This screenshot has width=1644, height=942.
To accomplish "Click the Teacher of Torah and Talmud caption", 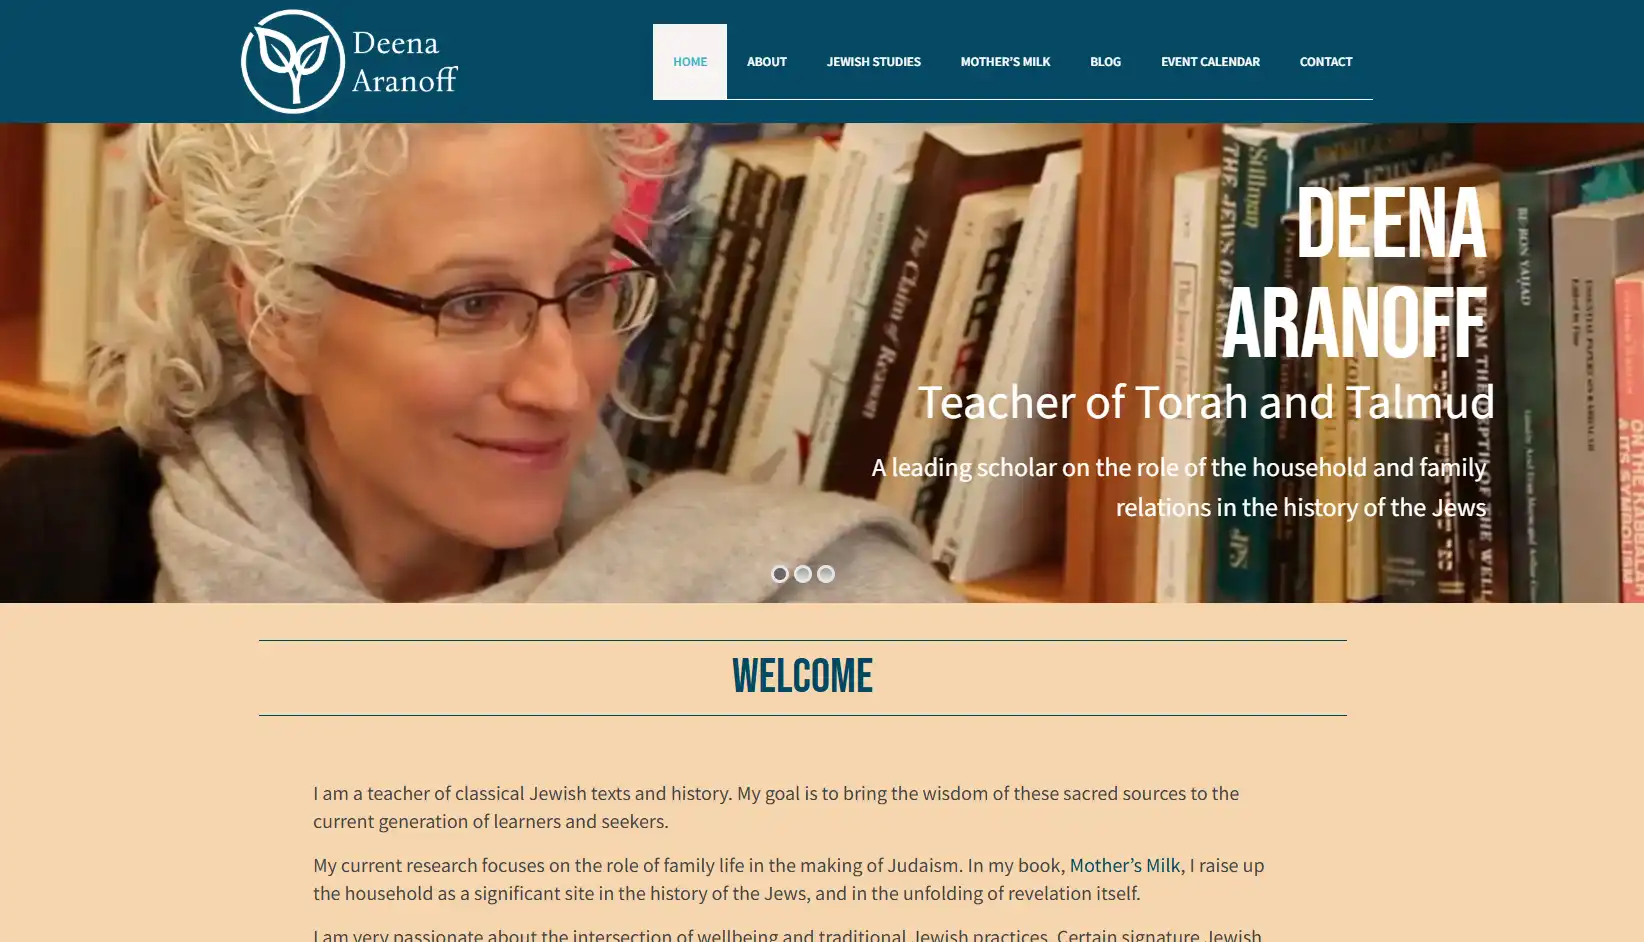I will [1206, 402].
